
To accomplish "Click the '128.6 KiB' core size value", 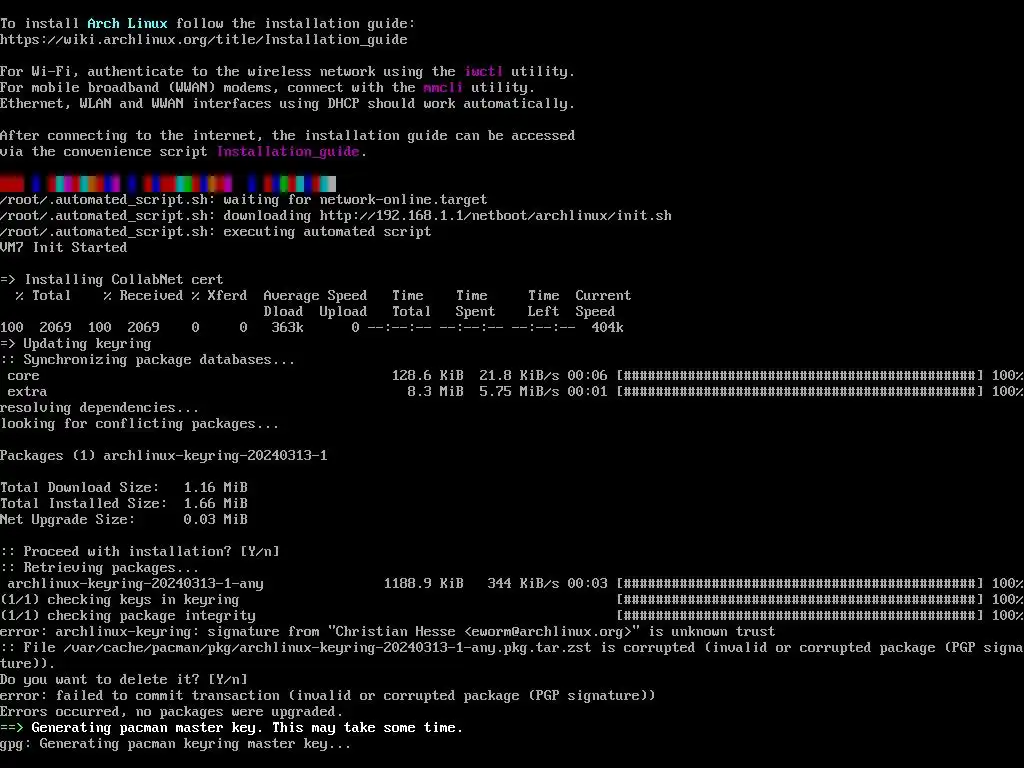I will (428, 376).
